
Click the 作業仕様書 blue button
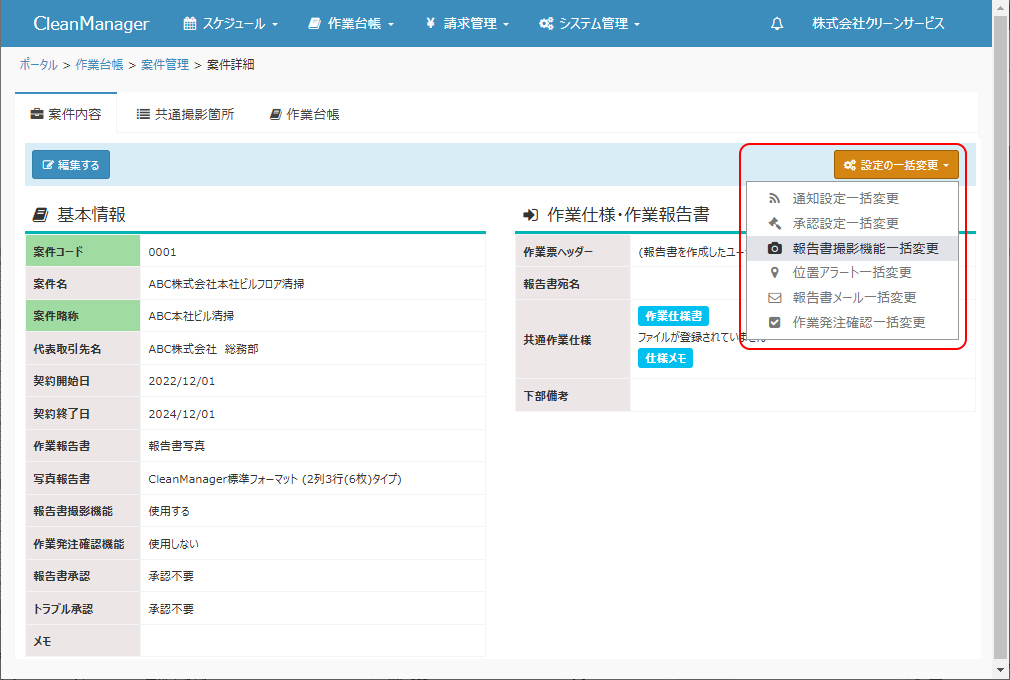tap(673, 316)
